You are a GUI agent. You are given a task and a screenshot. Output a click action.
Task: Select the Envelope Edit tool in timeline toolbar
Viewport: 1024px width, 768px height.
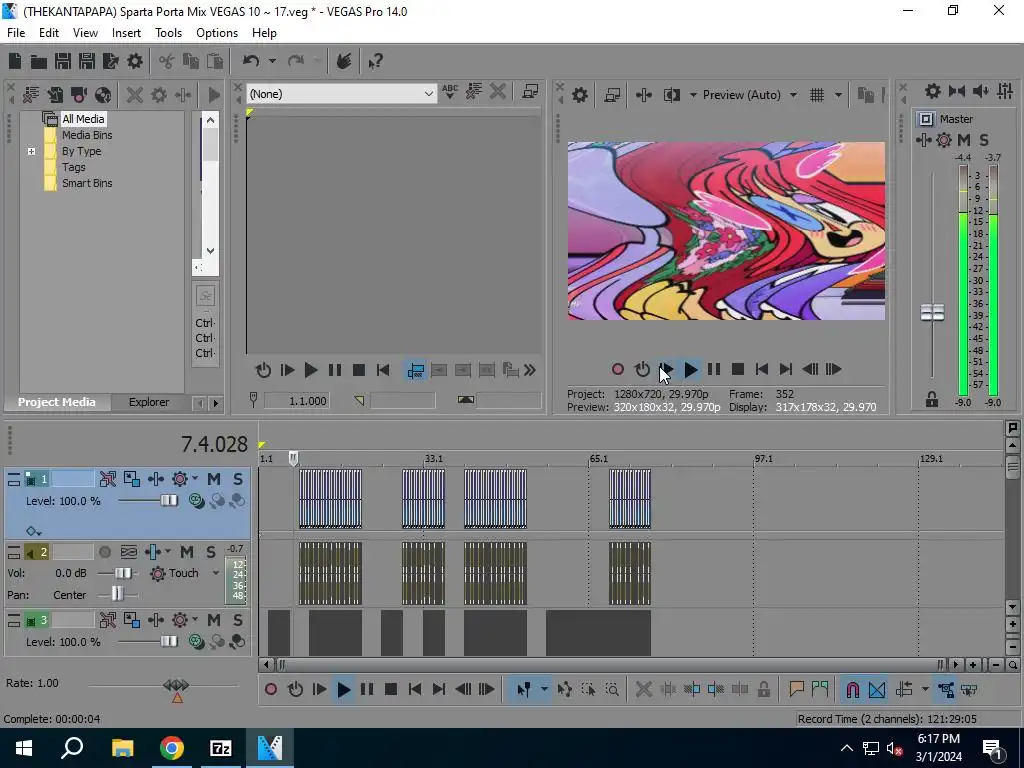pyautogui.click(x=564, y=690)
